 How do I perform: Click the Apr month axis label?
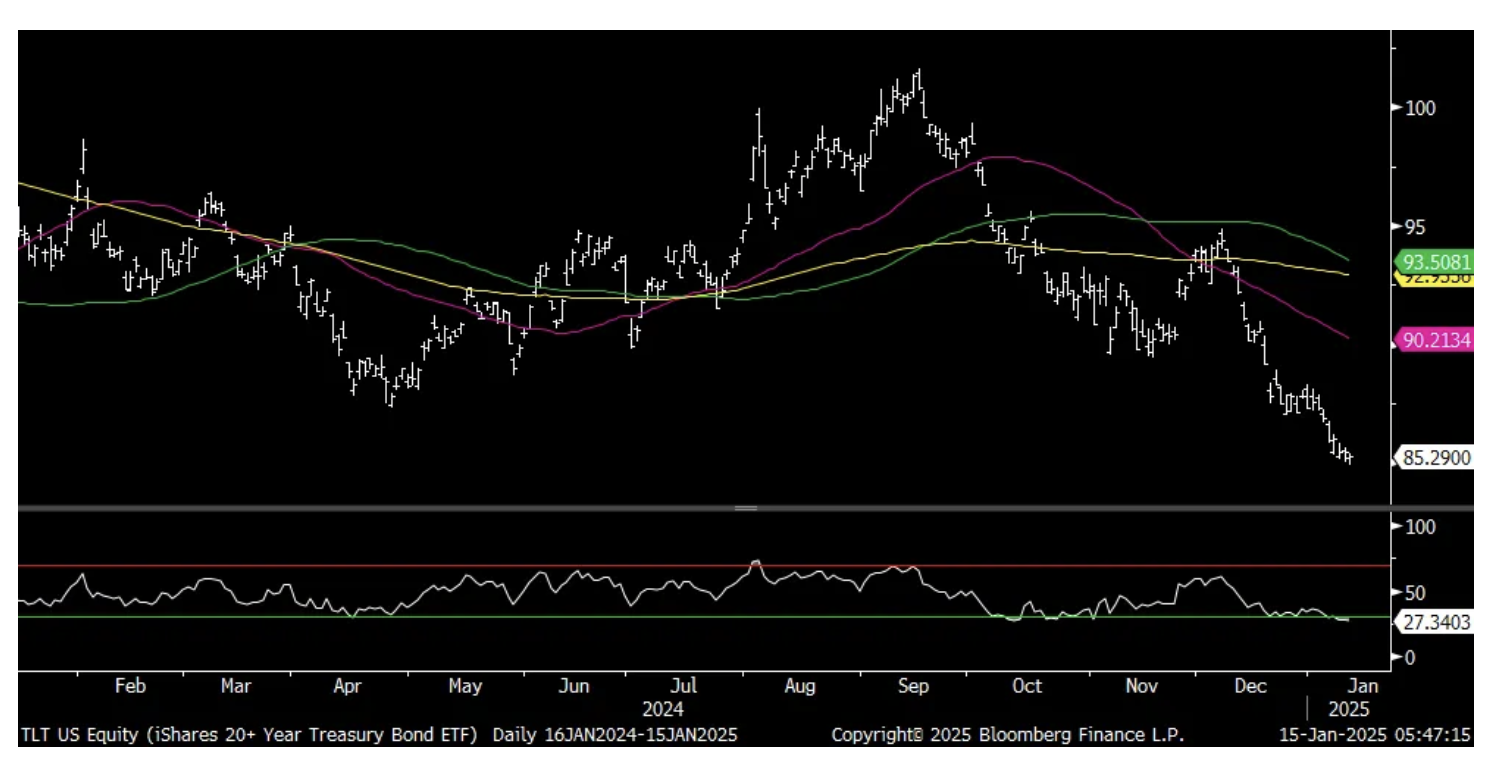(347, 686)
